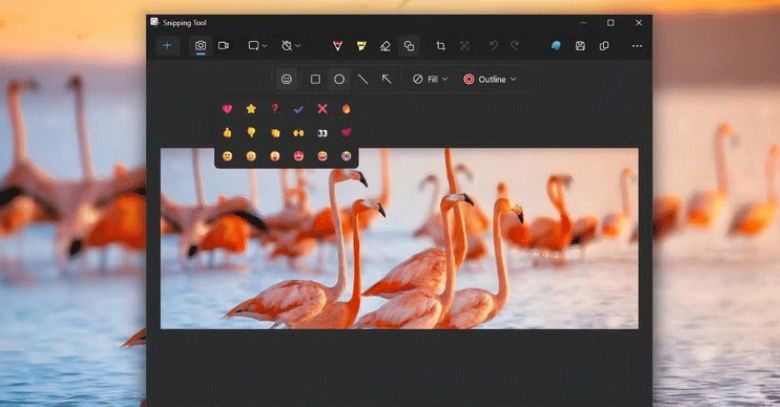Insert the pink heart emoji
The height and width of the screenshot is (407, 780).
pos(227,108)
